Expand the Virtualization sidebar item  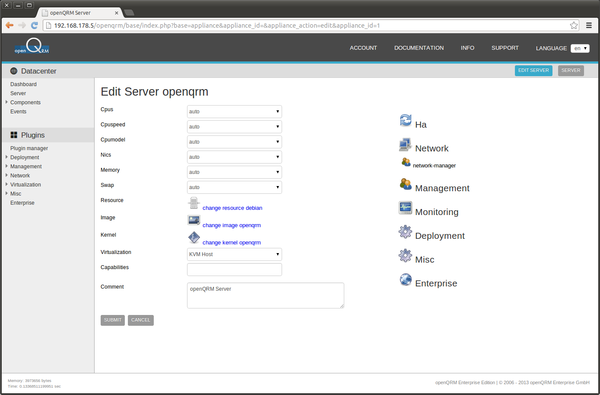[x=7, y=184]
